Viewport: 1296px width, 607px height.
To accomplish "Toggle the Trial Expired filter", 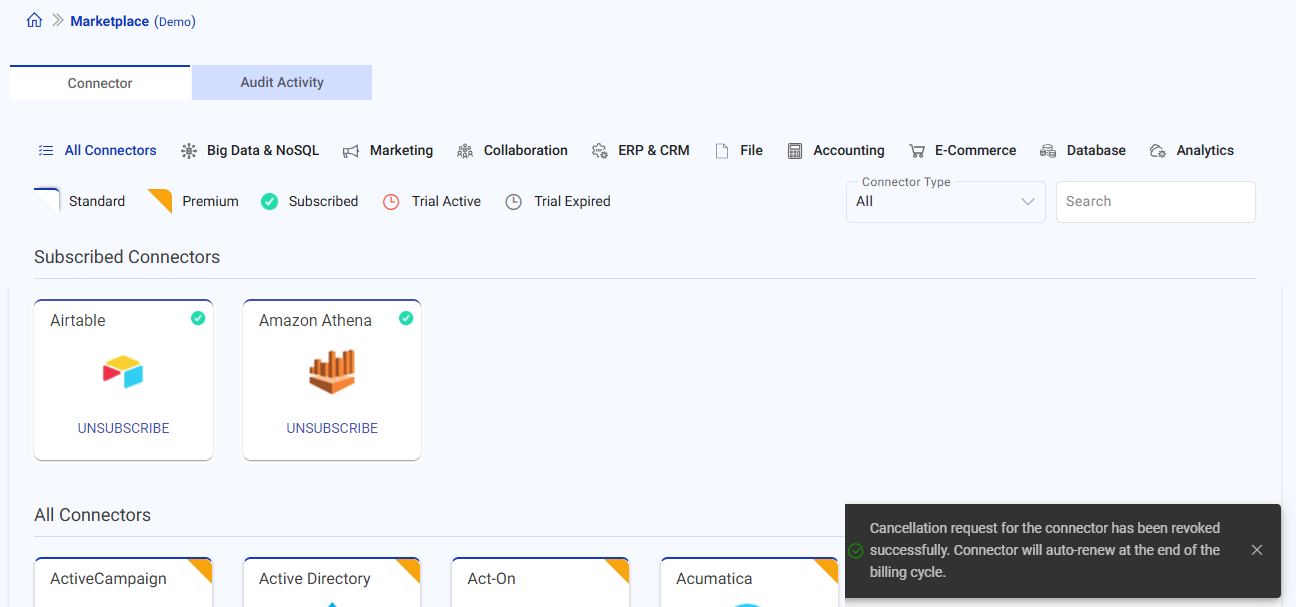I will (x=558, y=202).
